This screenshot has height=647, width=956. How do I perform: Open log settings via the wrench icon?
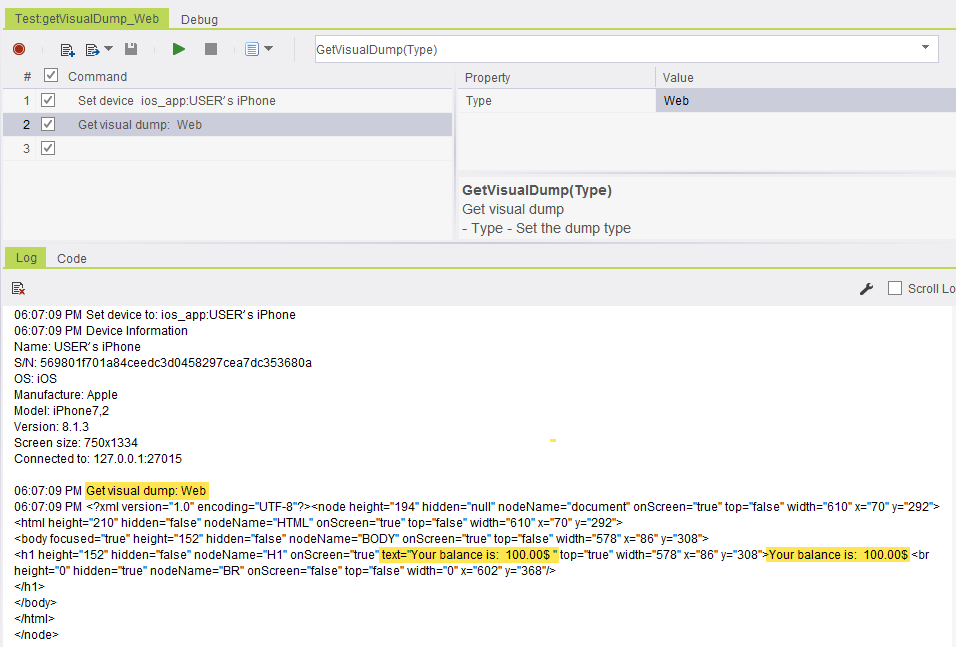[866, 288]
